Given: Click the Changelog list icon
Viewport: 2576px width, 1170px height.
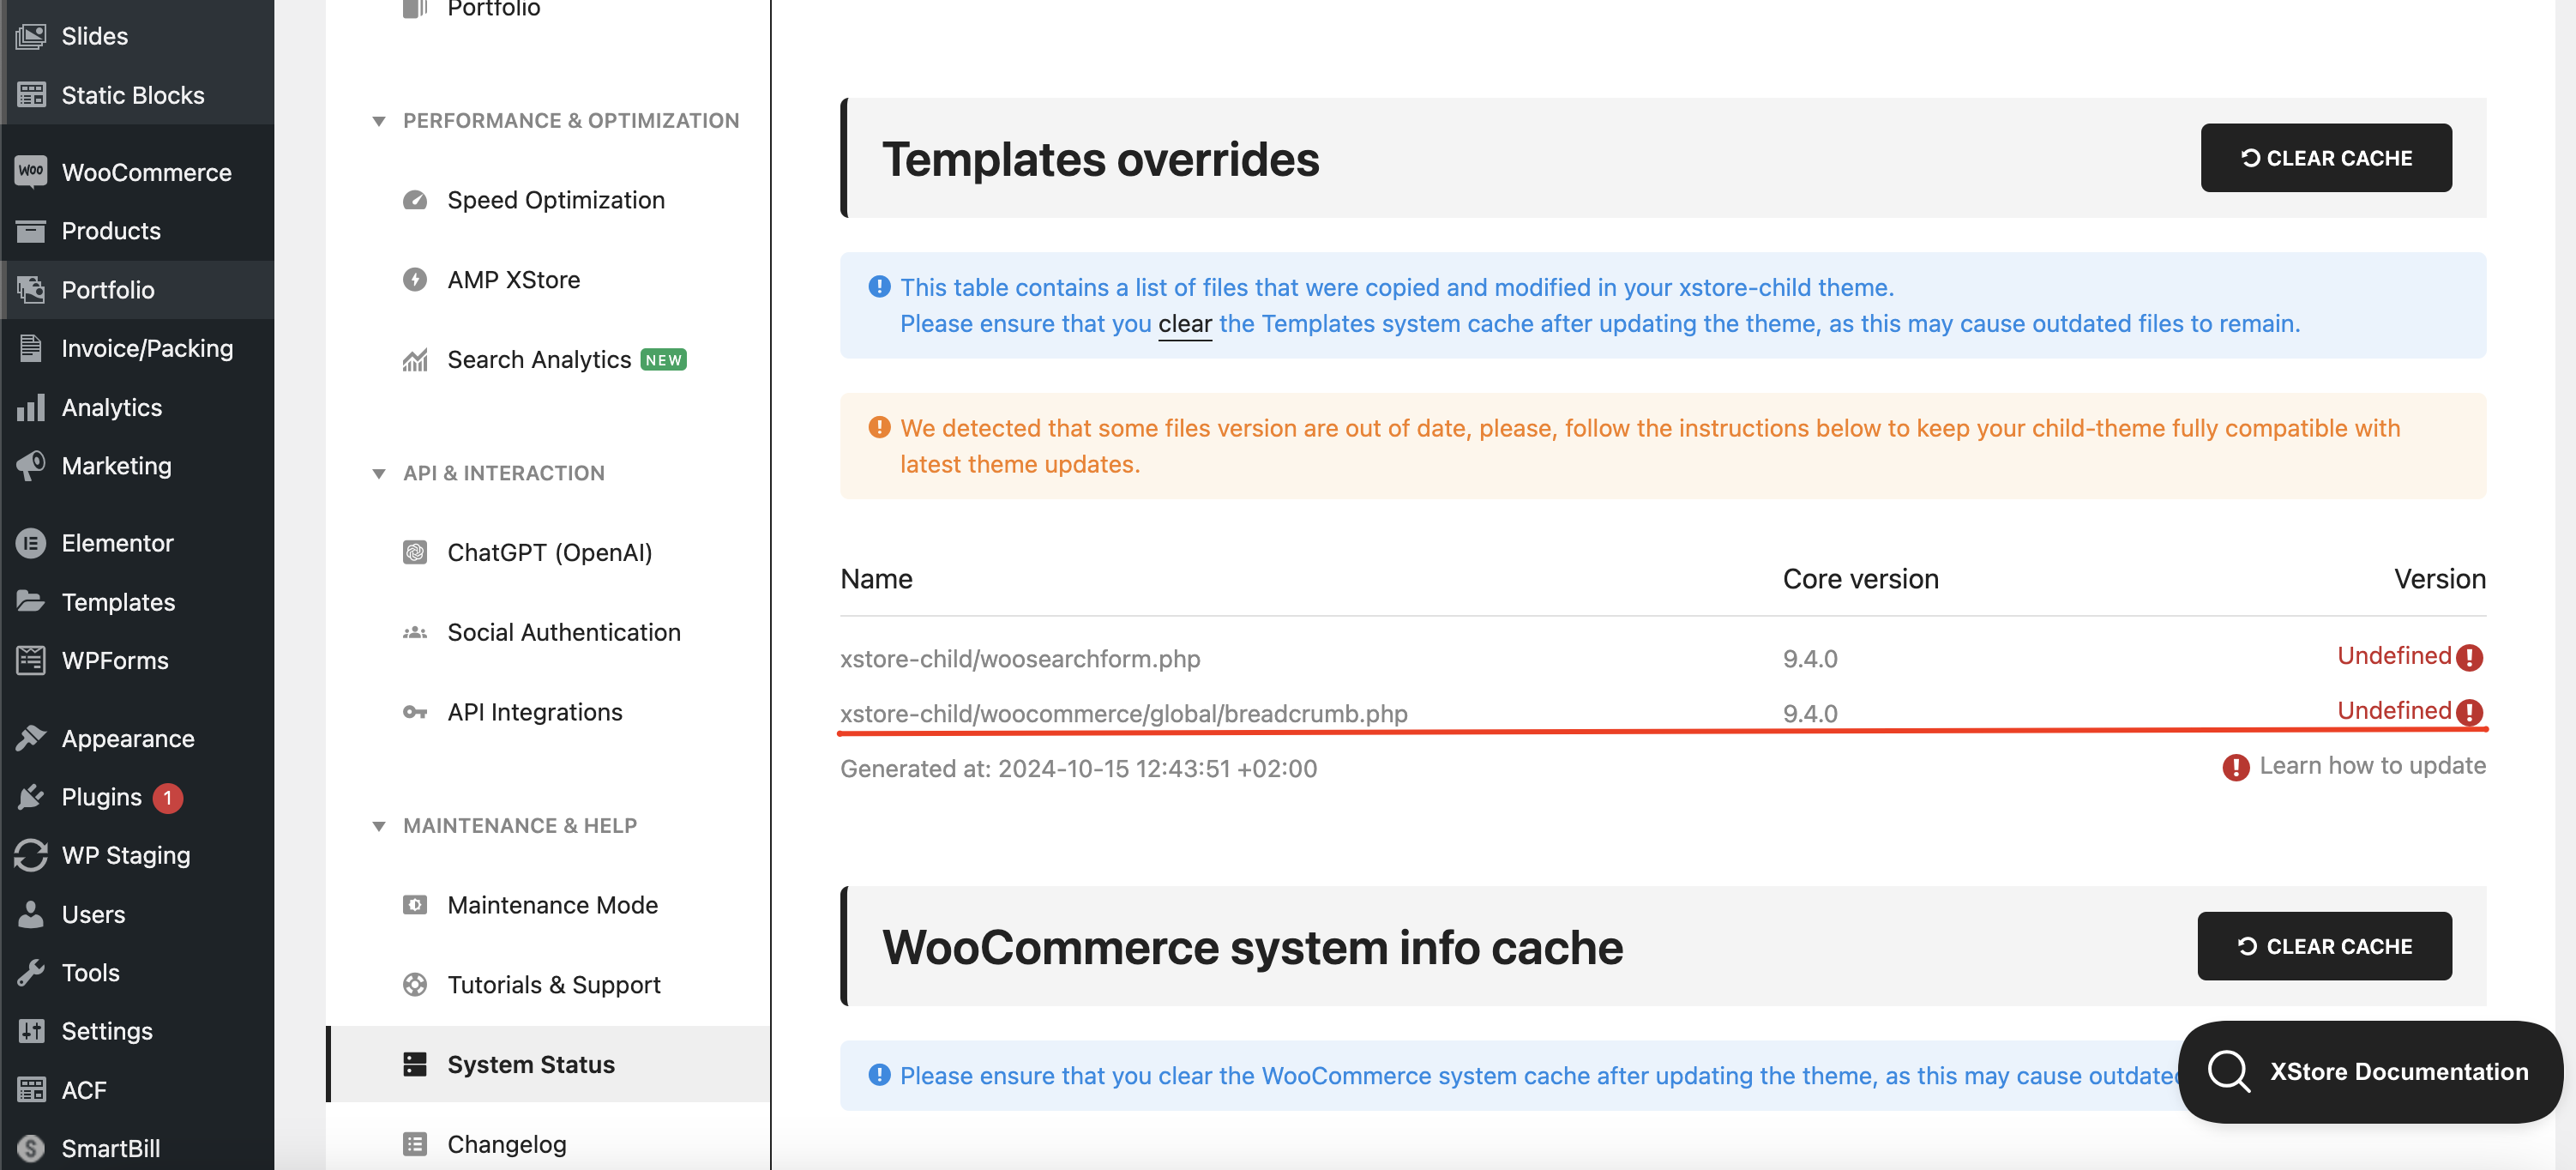Looking at the screenshot, I should pos(415,1144).
